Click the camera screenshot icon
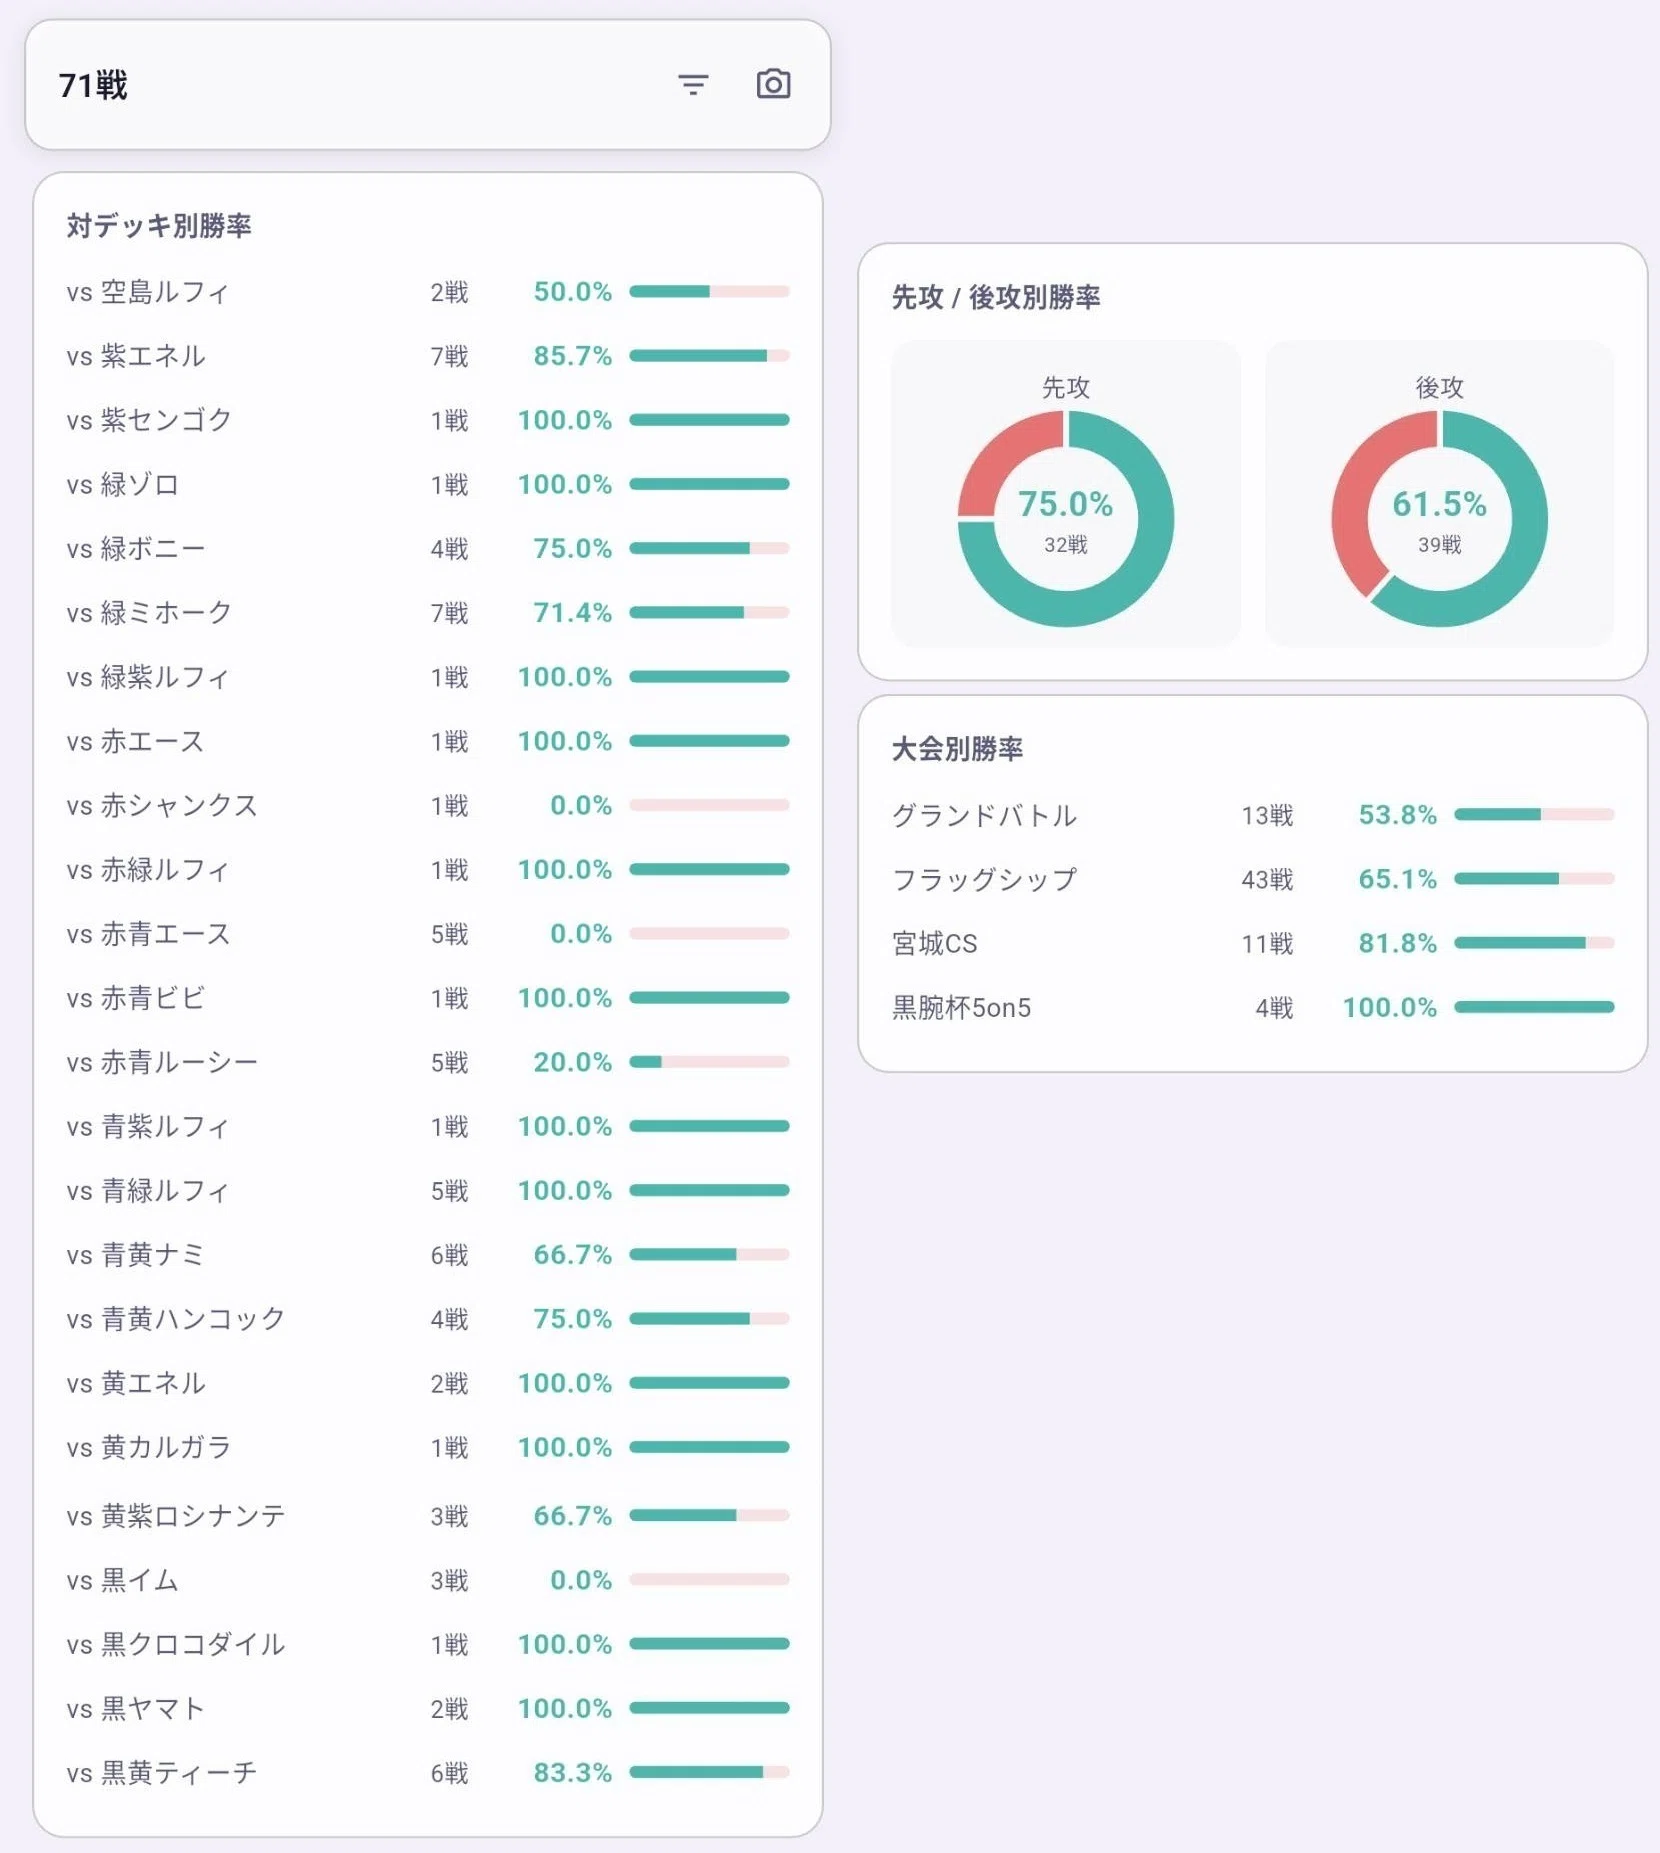Screen dimensions: 1660x1853 coord(773,84)
